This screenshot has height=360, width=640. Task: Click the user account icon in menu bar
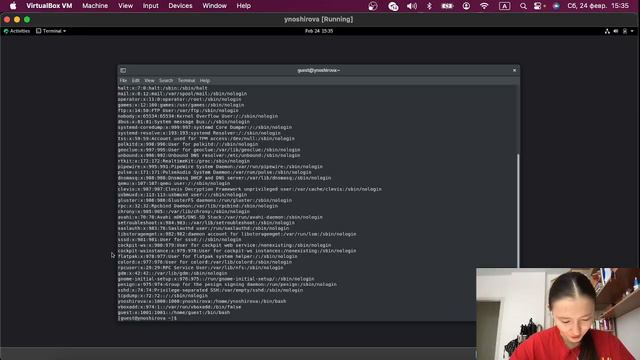pos(466,6)
